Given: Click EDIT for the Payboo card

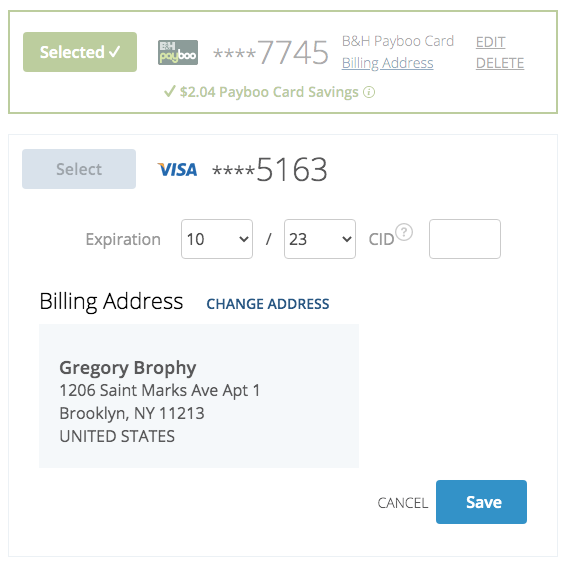Looking at the screenshot, I should click(x=490, y=42).
